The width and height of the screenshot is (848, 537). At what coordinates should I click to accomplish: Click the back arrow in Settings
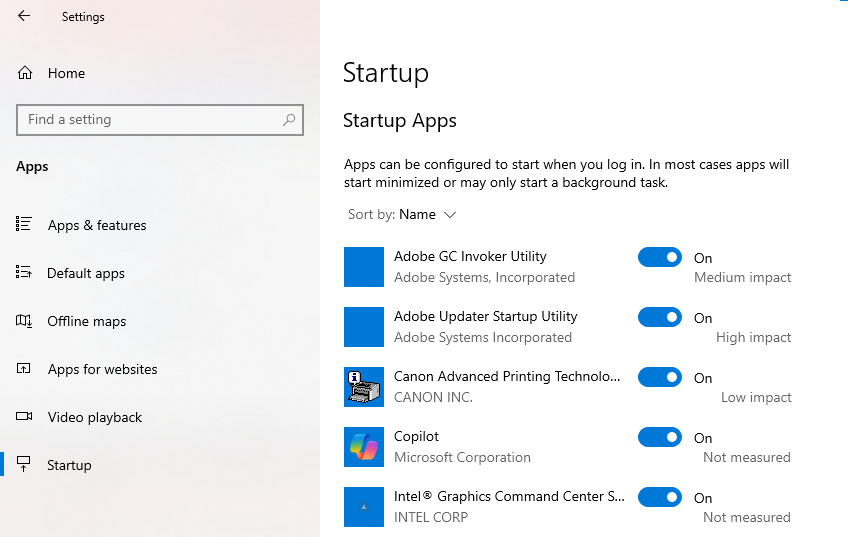(x=24, y=16)
